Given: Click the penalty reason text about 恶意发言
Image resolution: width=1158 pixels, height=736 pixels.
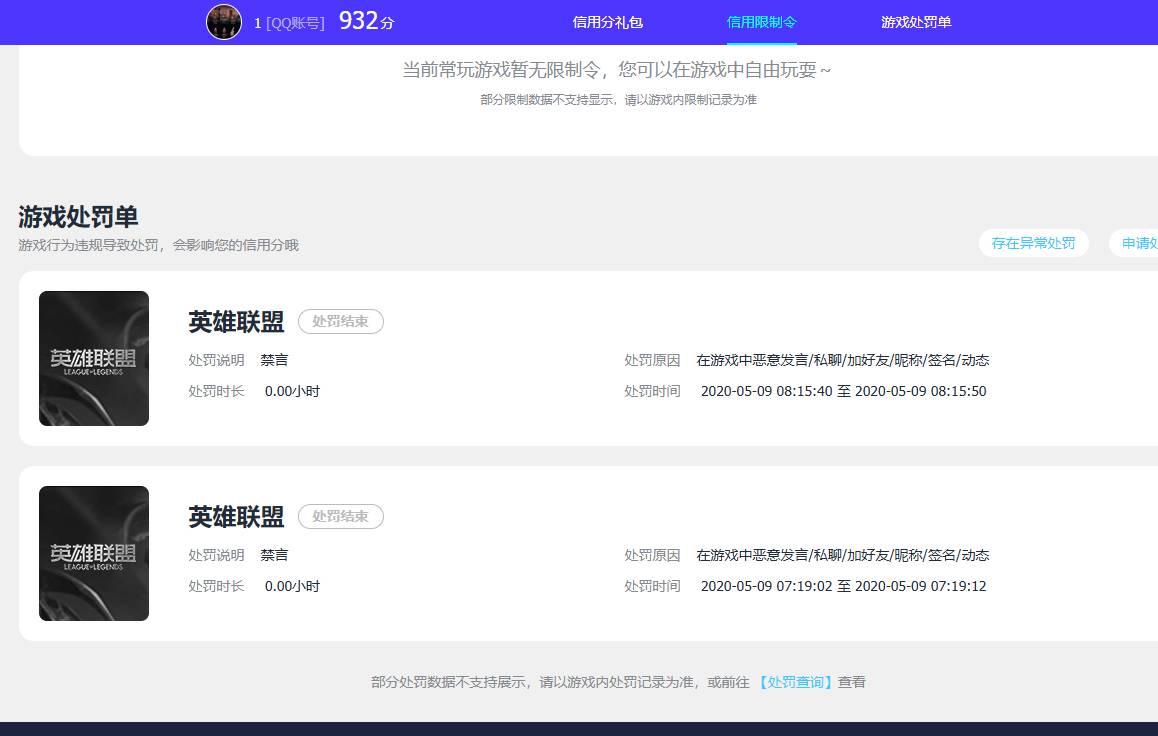Looking at the screenshot, I should [845, 360].
